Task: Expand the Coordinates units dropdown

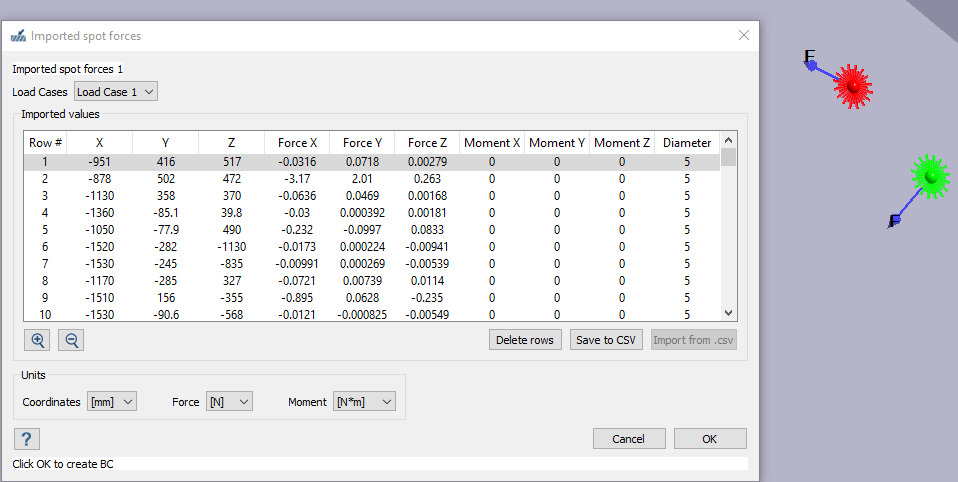Action: [112, 402]
